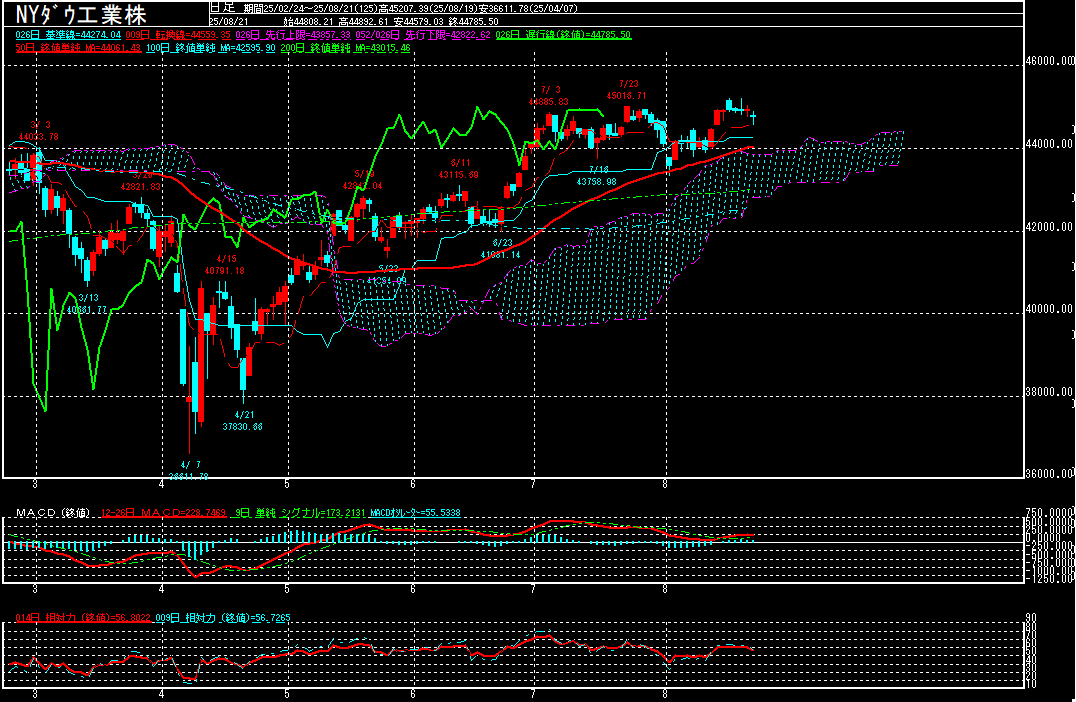Image resolution: width=1076 pixels, height=702 pixels.
Task: Click the daily high 高44892.61 value
Action: click(x=363, y=22)
